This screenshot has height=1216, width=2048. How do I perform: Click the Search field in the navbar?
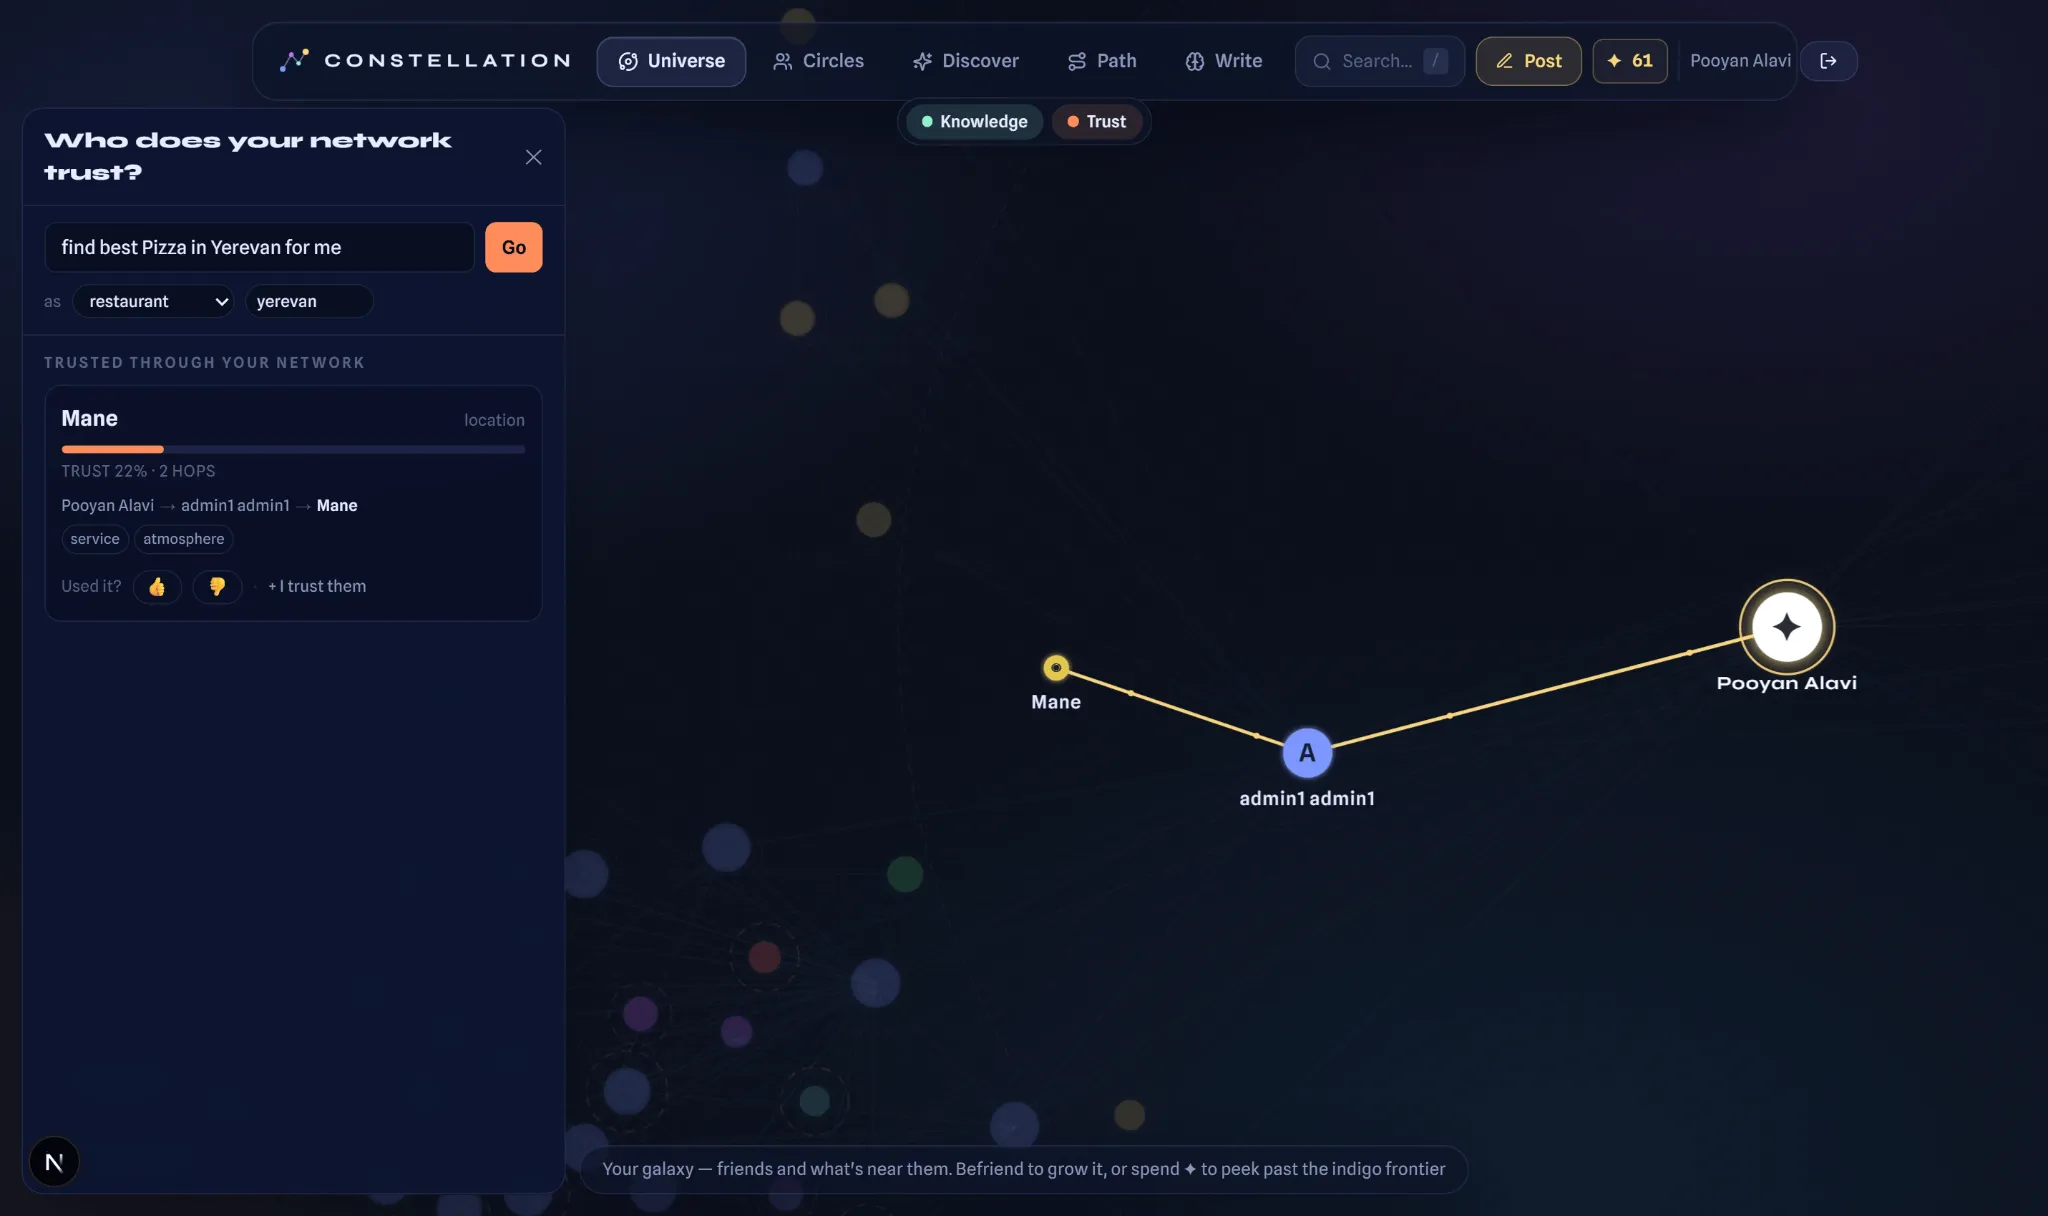1379,61
